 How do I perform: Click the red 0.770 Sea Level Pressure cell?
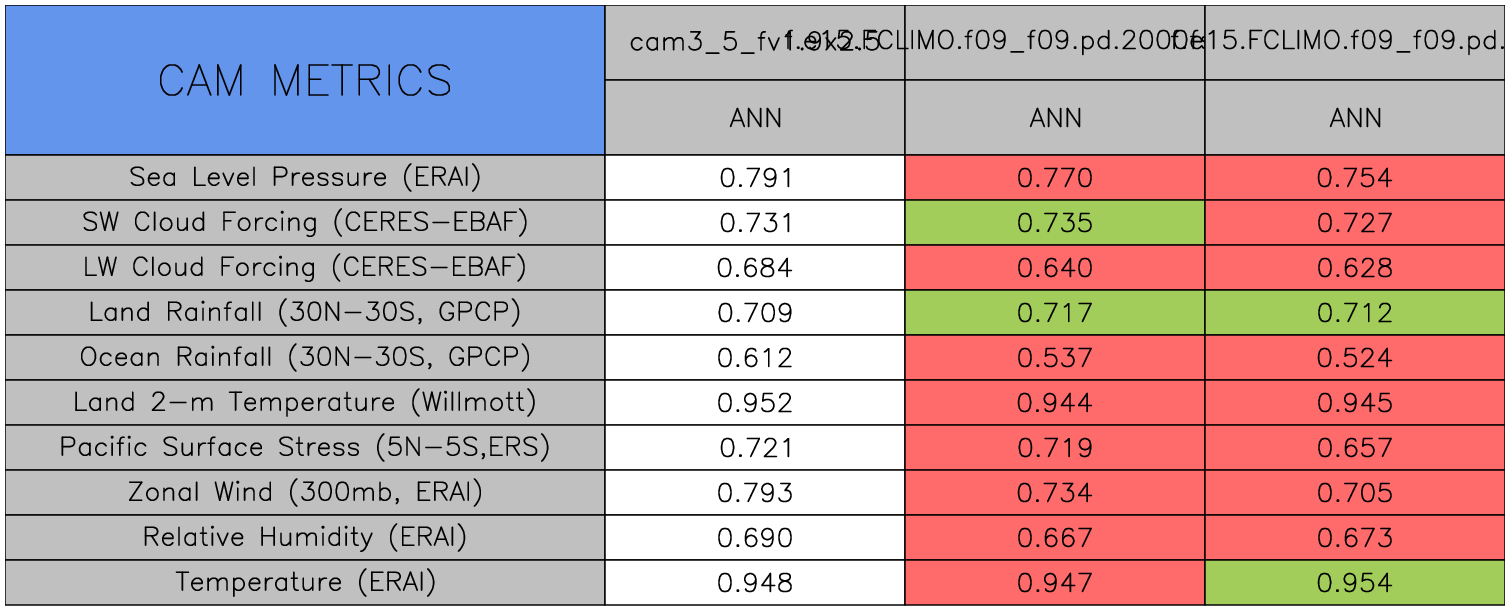click(1055, 178)
